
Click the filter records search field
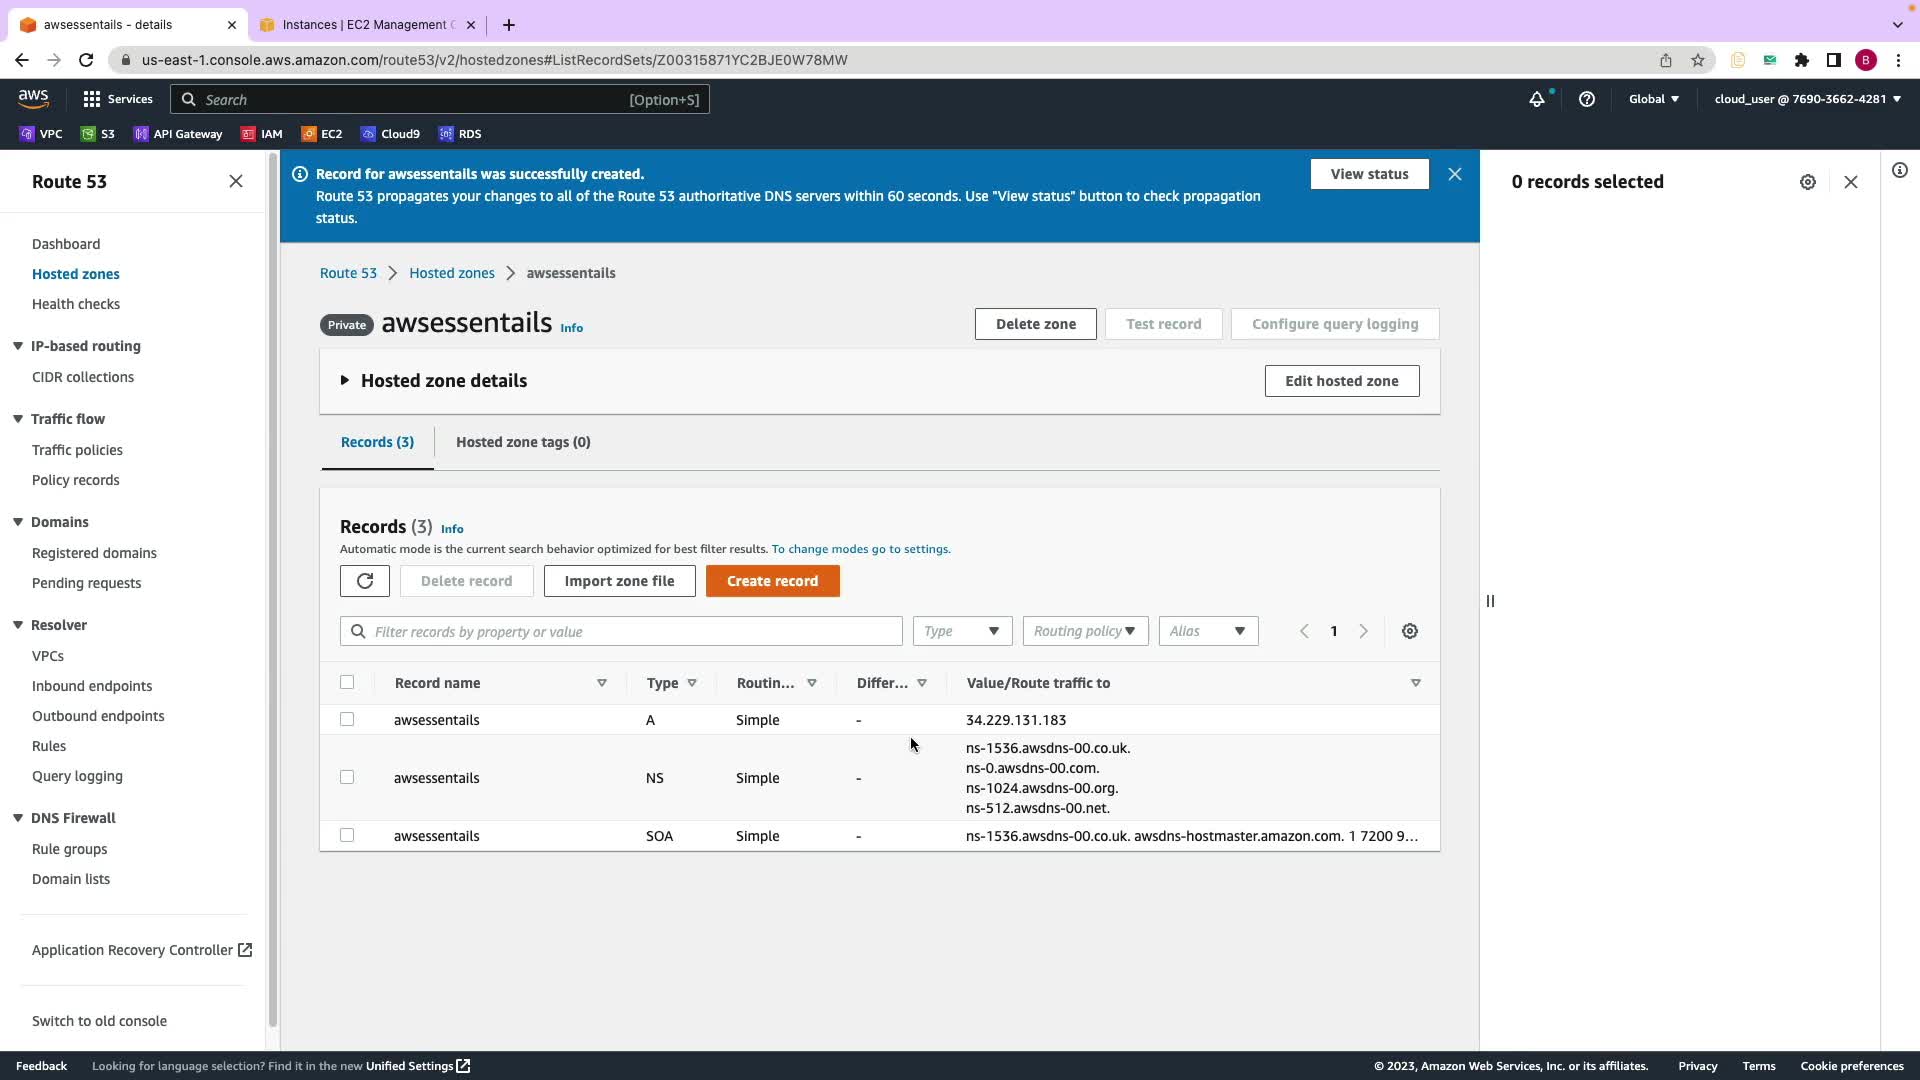630,632
